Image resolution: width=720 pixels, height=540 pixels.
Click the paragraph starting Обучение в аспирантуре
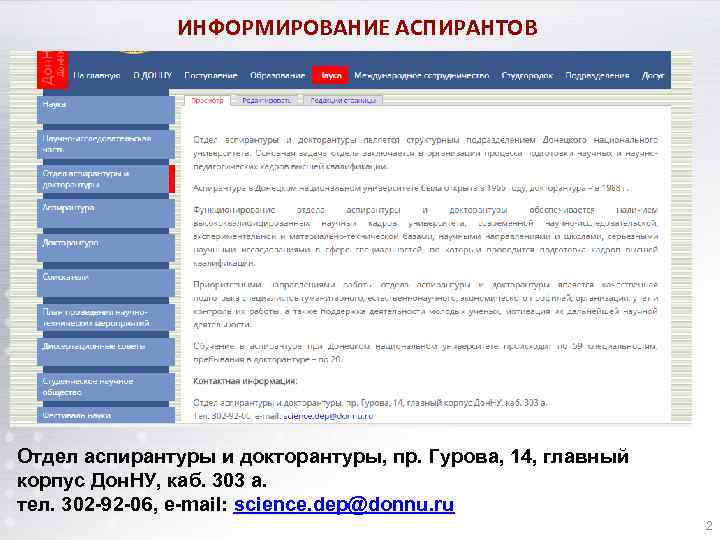pos(426,353)
